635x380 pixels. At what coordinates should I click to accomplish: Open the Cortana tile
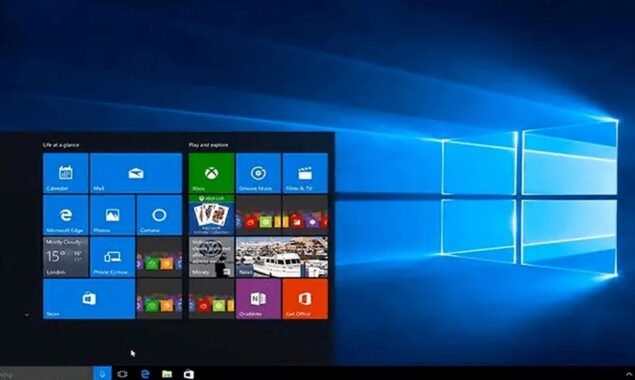point(159,215)
